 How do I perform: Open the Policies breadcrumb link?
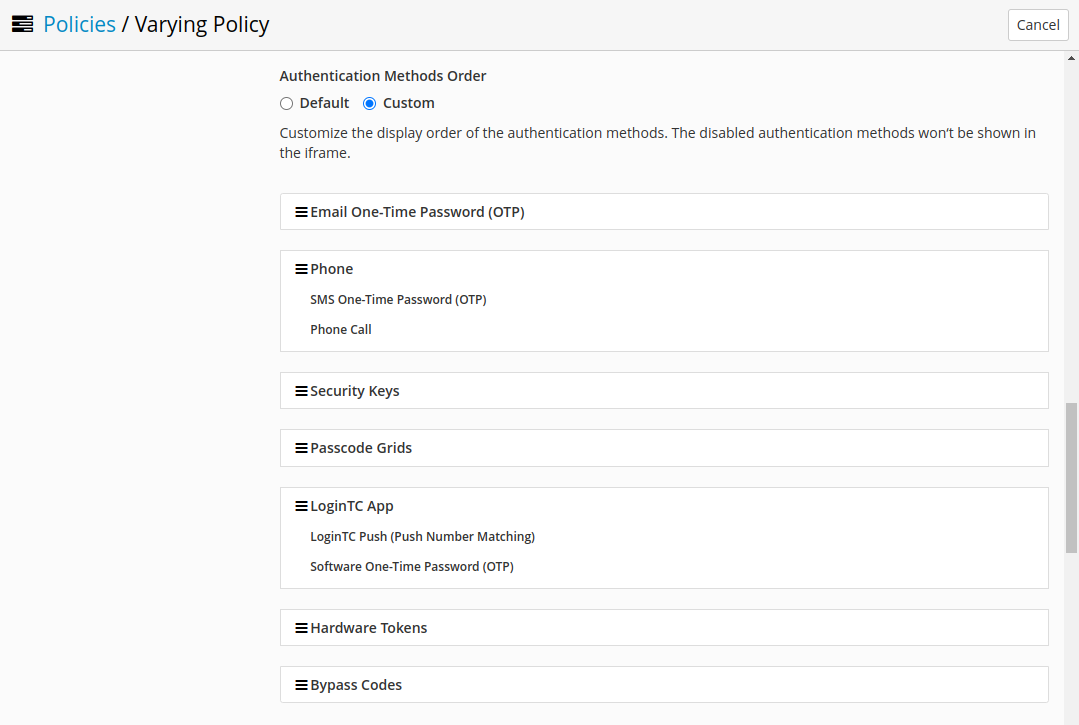point(79,23)
